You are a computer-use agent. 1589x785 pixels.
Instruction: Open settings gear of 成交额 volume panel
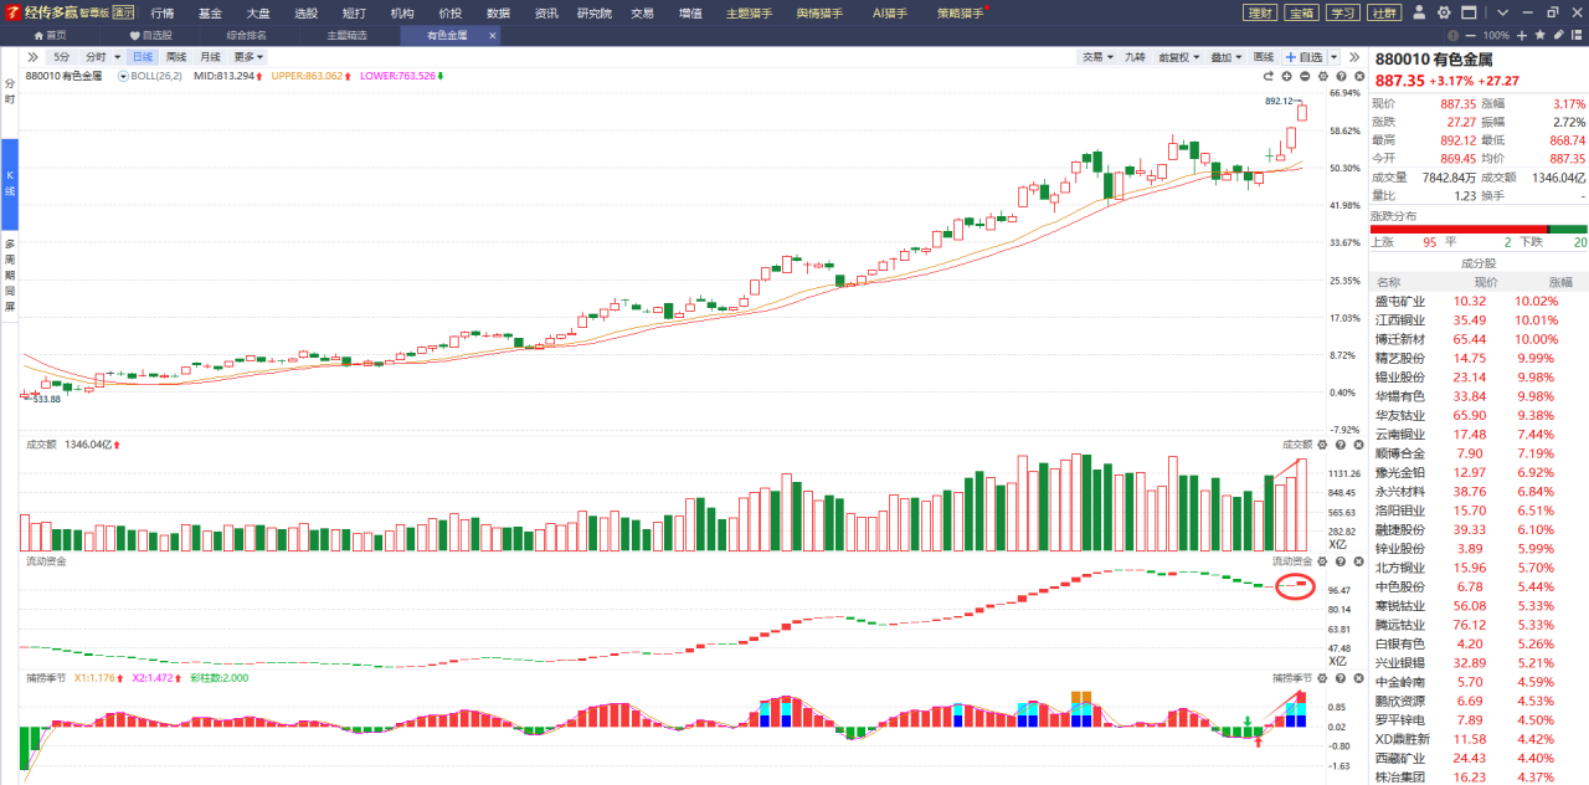tap(1322, 445)
